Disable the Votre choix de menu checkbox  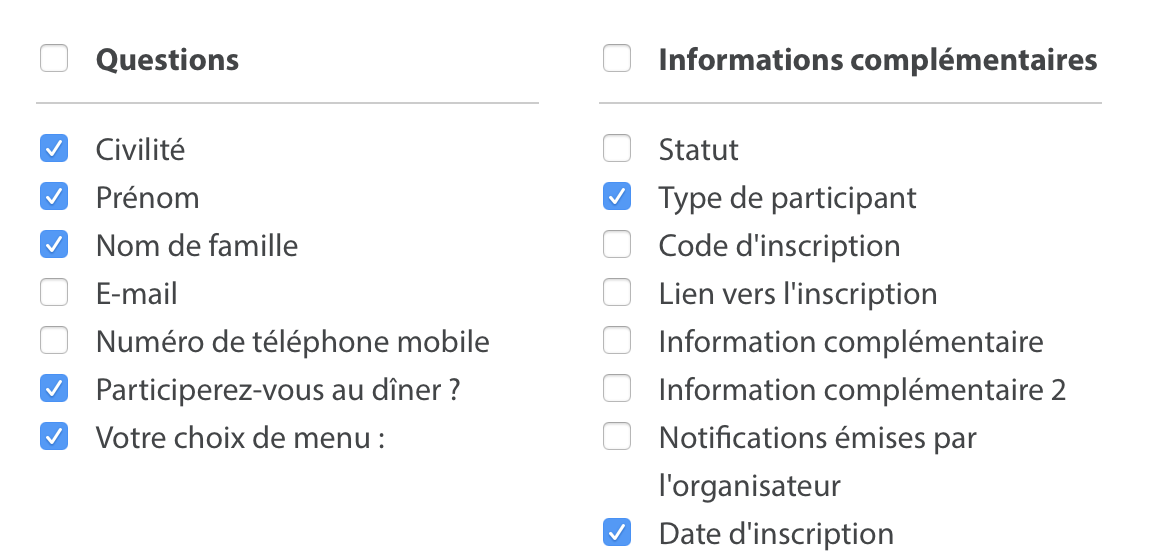point(54,437)
